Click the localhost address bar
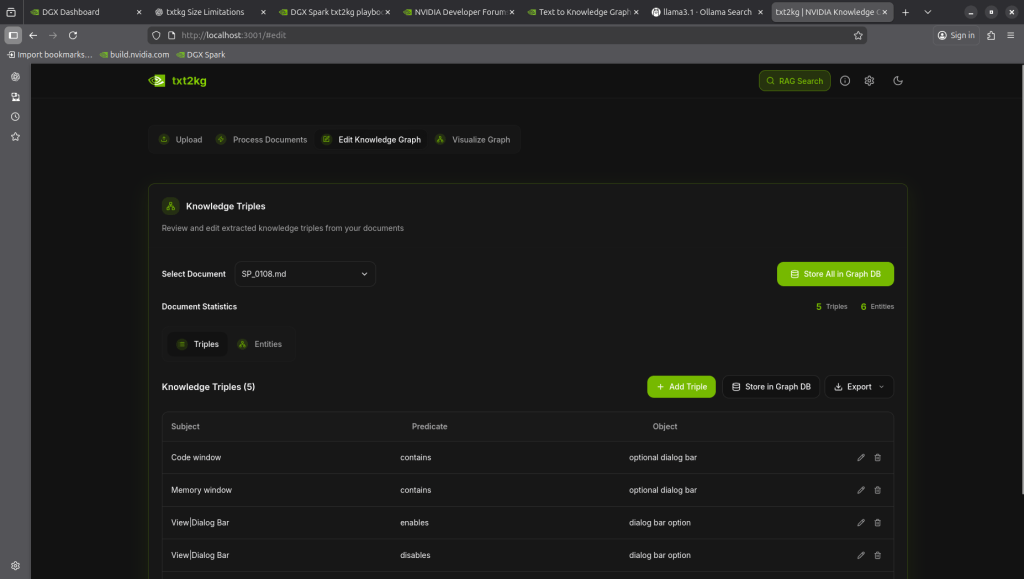Screen dimensions: 1024x579 coord(500,35)
